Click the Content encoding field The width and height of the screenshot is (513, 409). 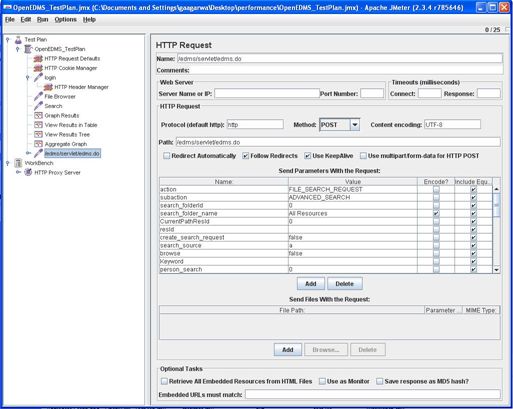[452, 125]
